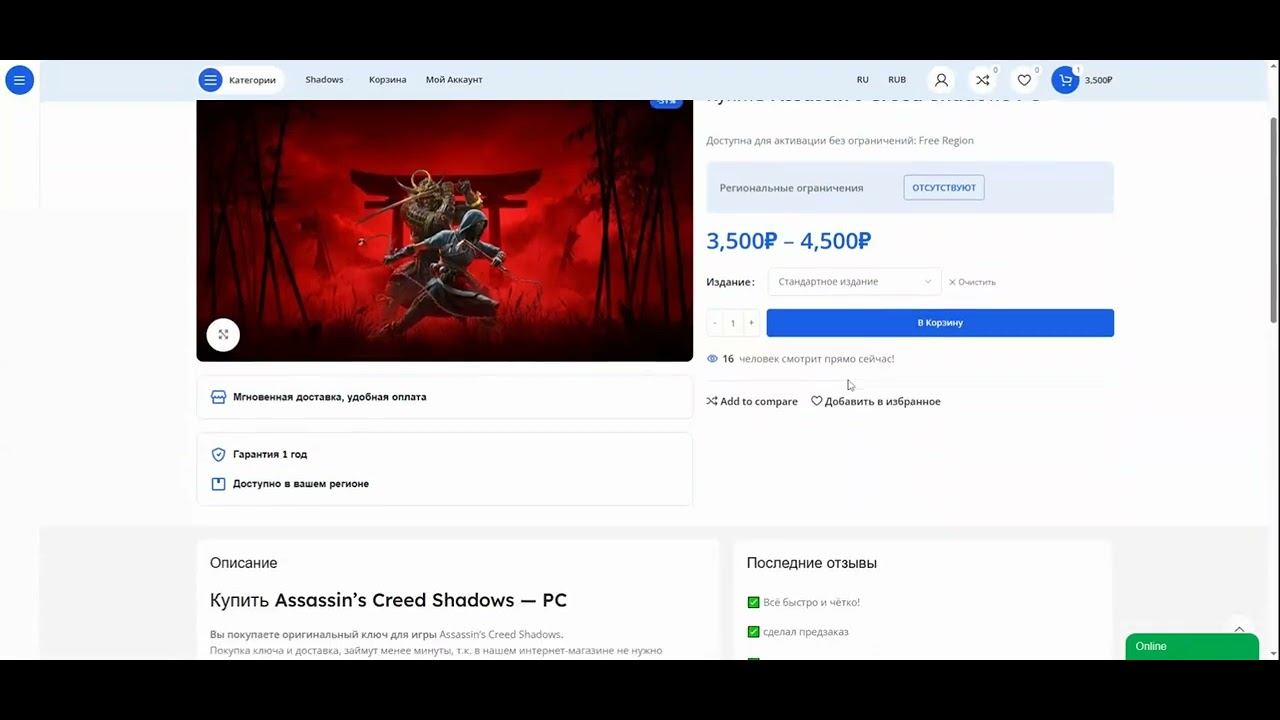This screenshot has width=1280, height=720.
Task: Click the Региональные ограничения label
Action: pos(791,188)
